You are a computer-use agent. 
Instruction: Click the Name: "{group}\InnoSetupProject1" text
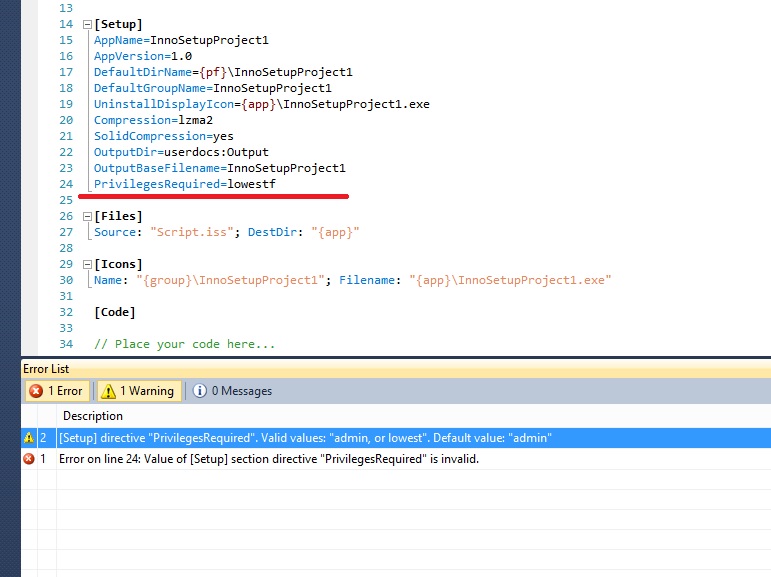coord(209,280)
